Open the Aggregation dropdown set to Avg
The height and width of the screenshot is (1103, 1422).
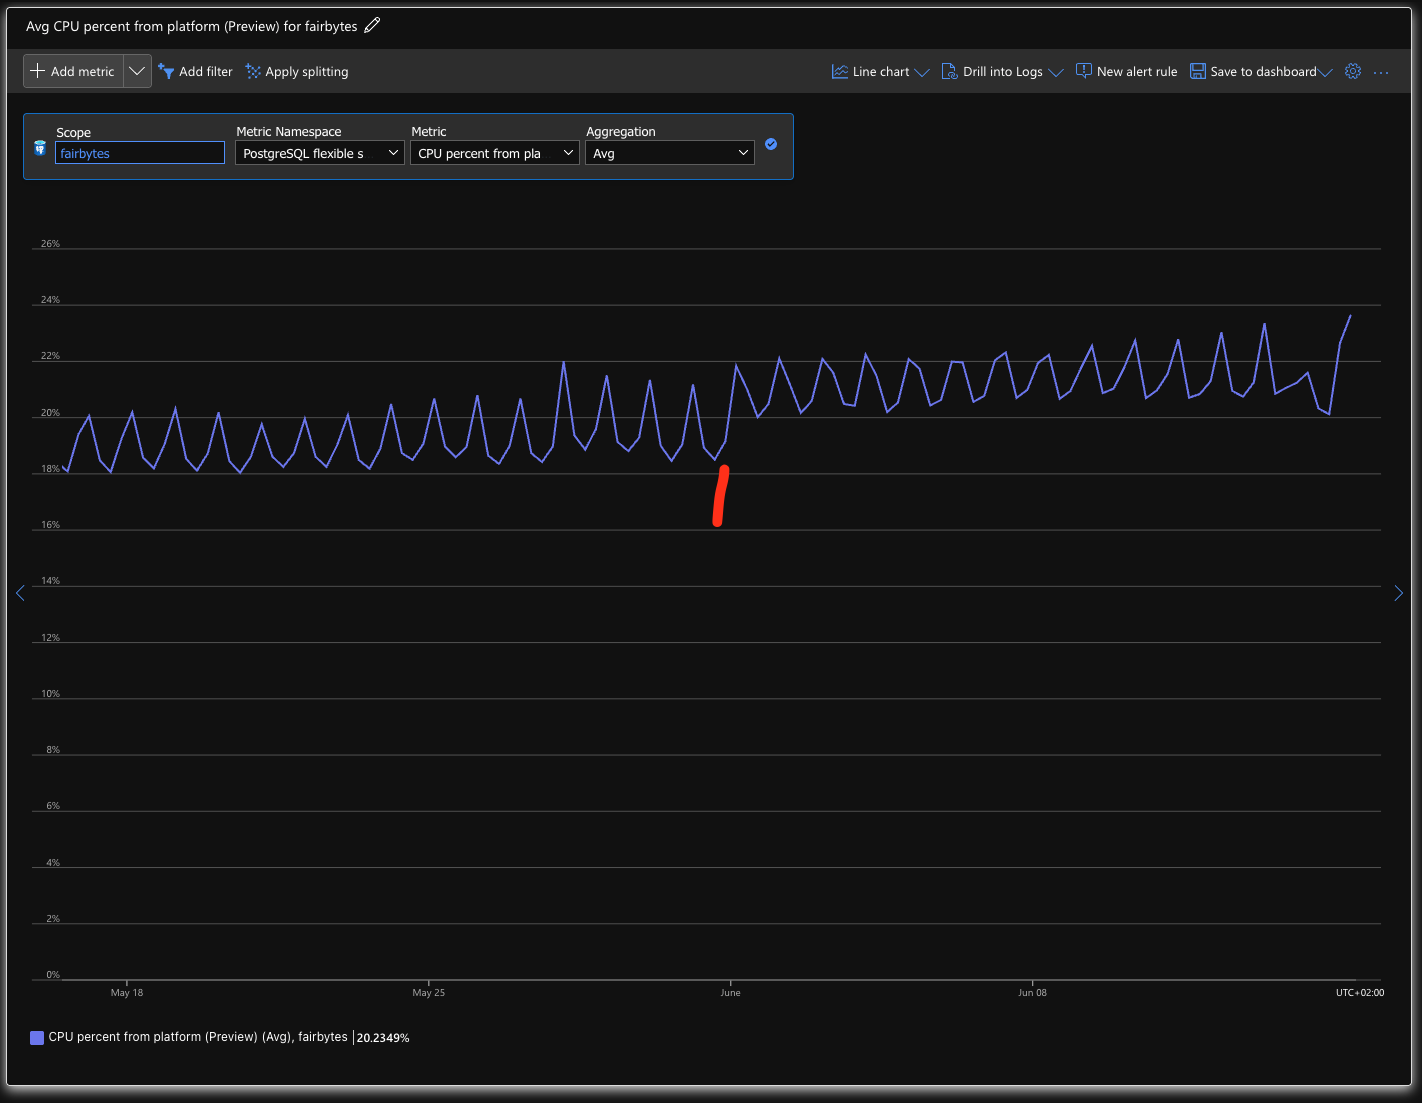(x=670, y=153)
